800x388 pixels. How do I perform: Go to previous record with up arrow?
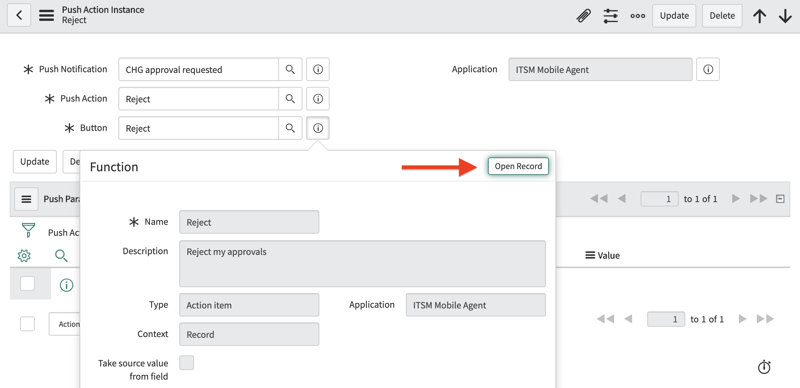click(x=760, y=16)
